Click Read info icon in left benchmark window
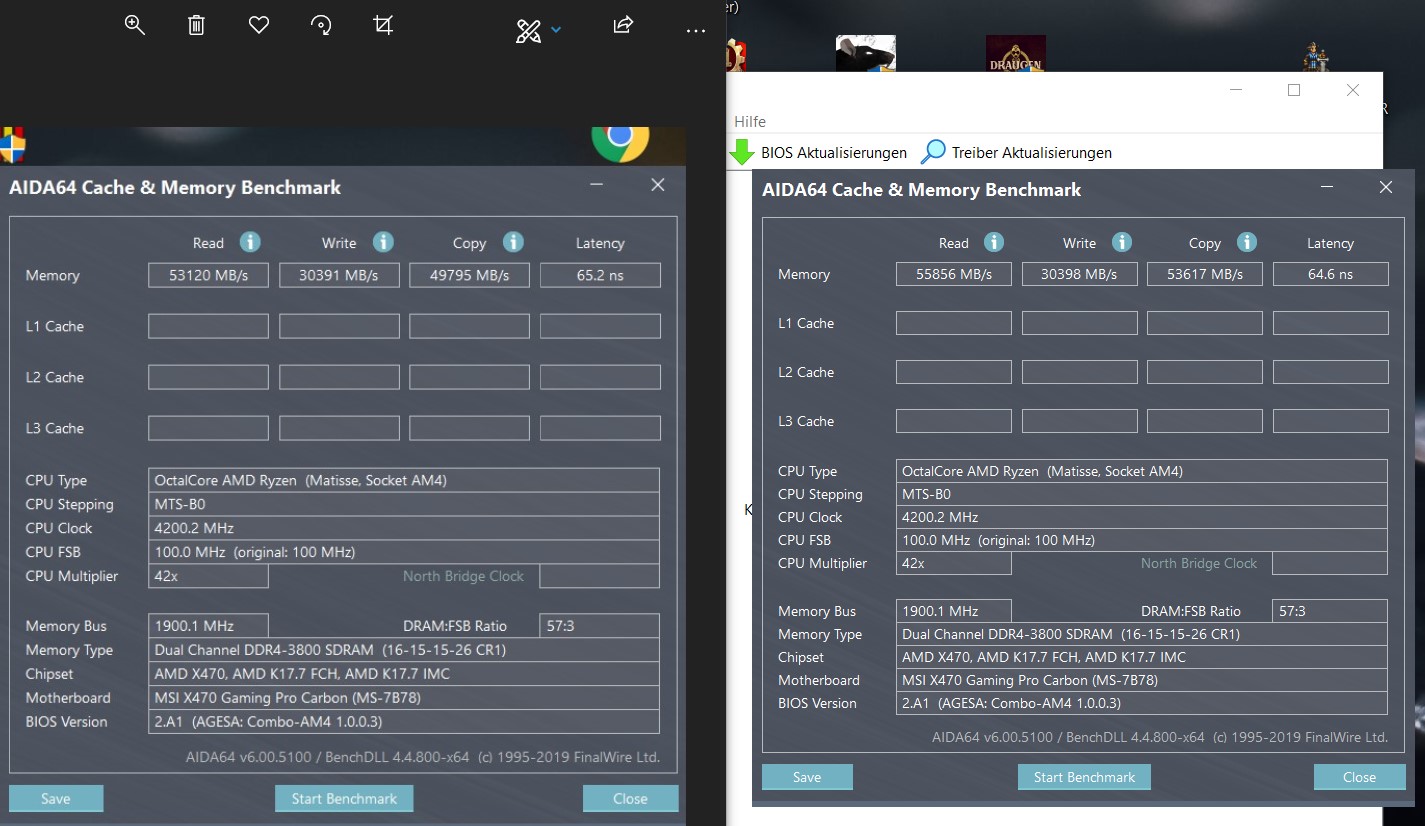Viewport: 1425px width, 826px height. pos(250,242)
